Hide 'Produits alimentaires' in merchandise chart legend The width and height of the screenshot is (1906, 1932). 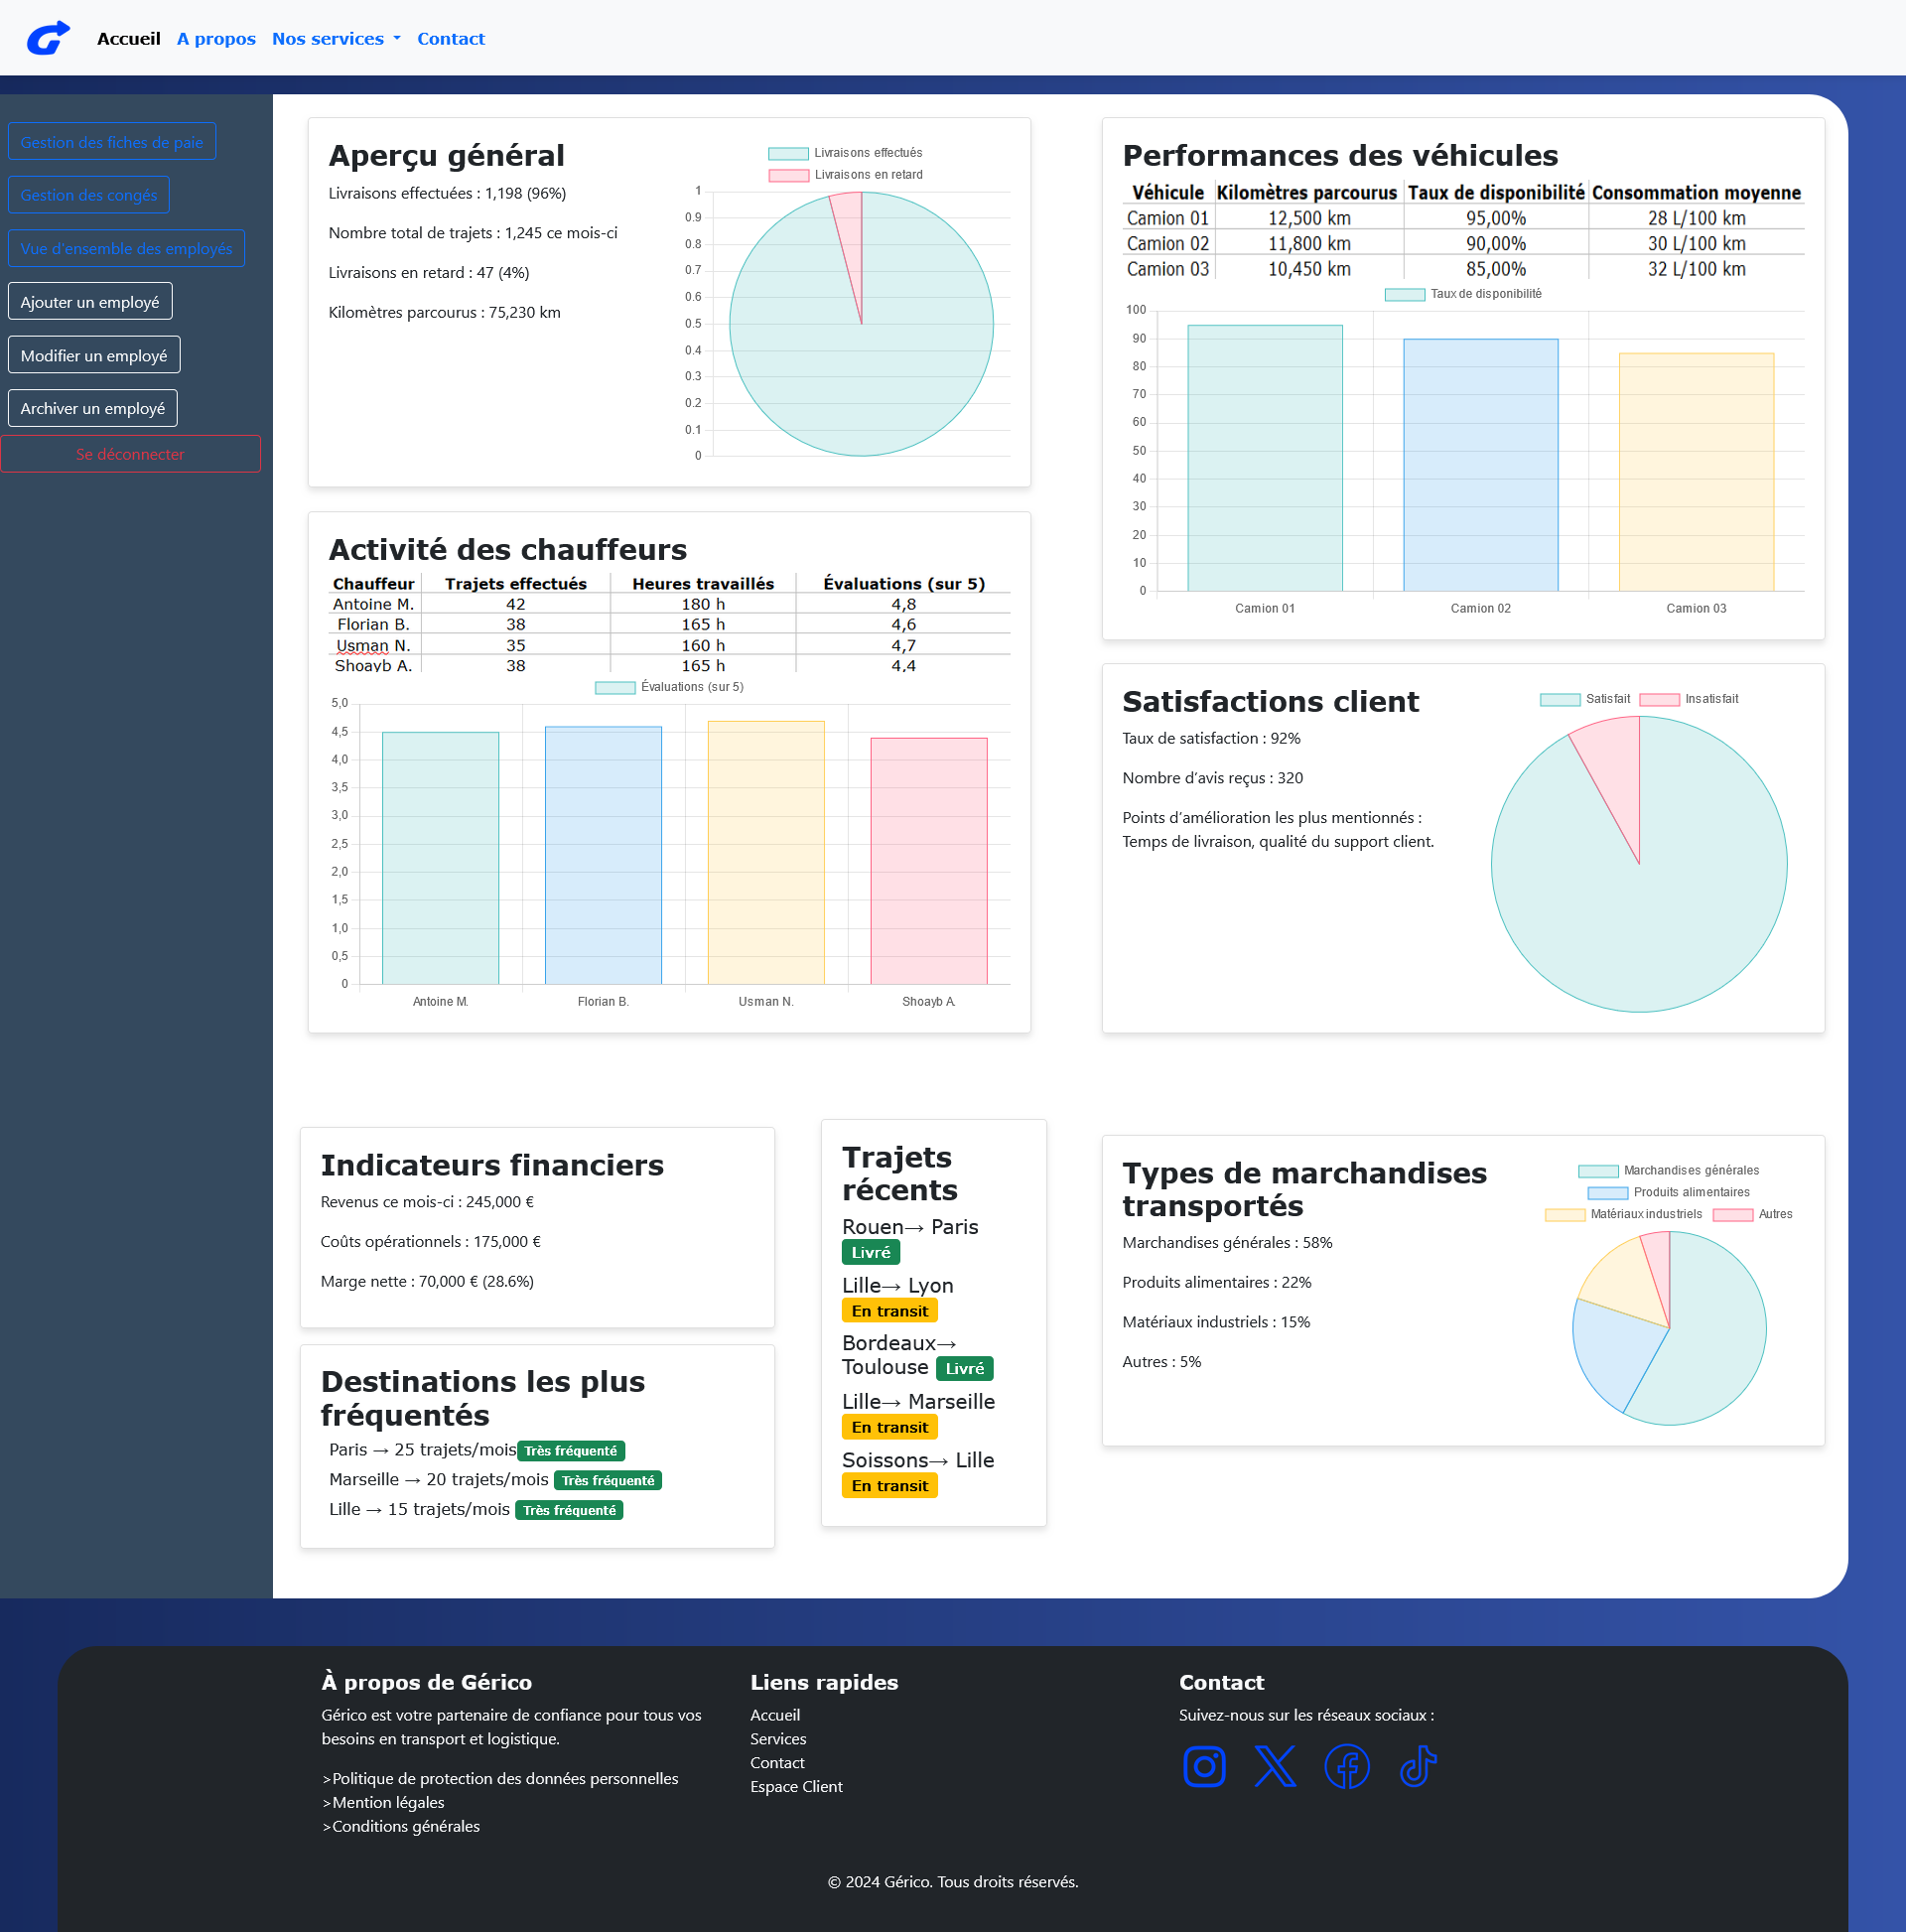1669,1192
